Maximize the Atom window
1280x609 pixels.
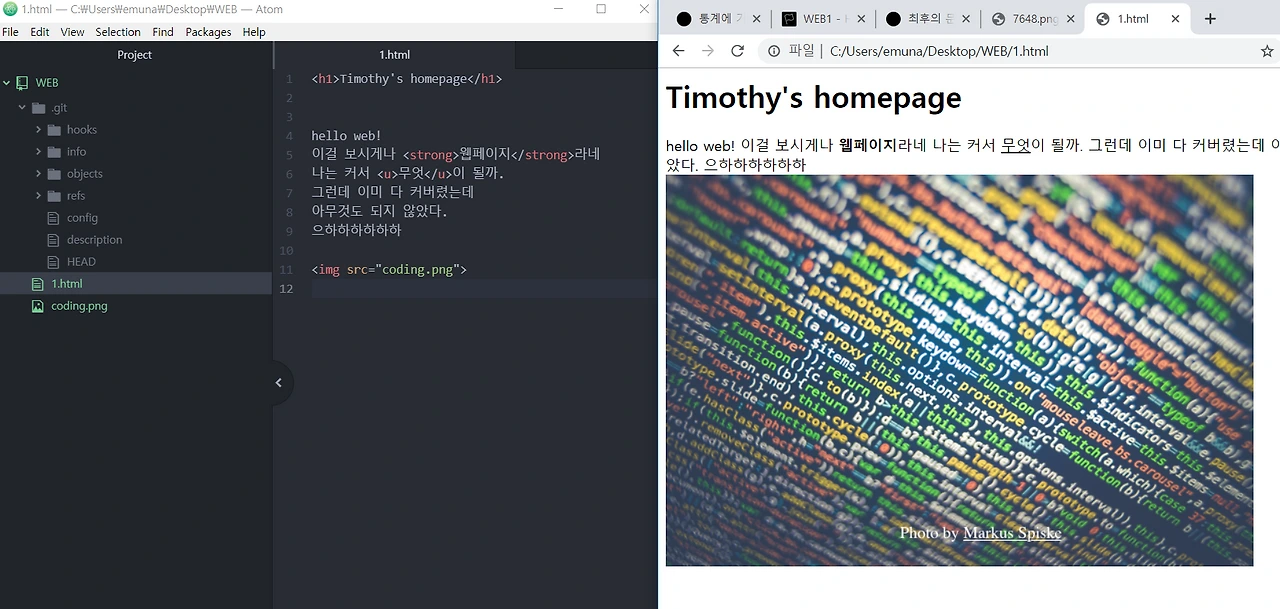[601, 9]
